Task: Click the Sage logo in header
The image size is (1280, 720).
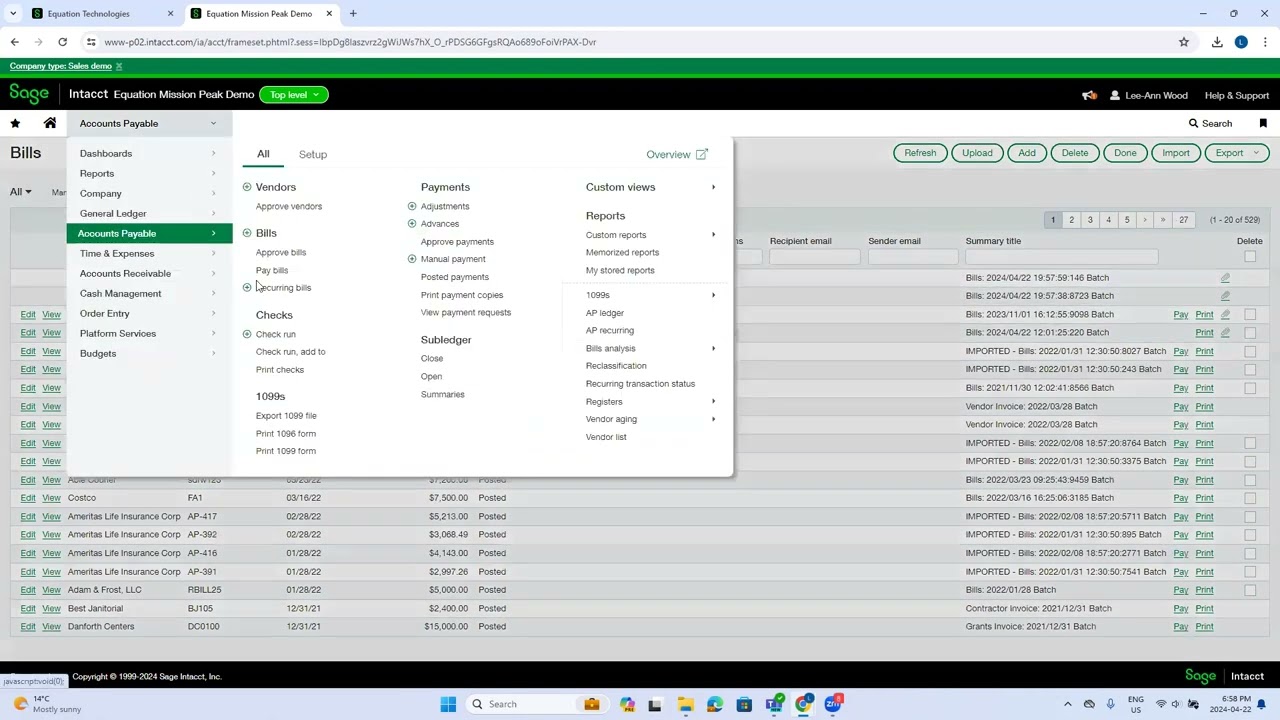Action: [x=29, y=94]
